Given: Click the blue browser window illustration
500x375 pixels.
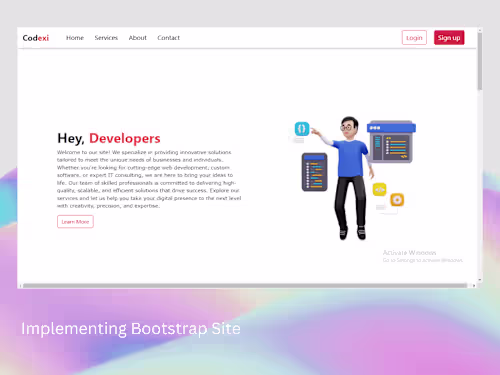Looking at the screenshot, I should point(391,142).
